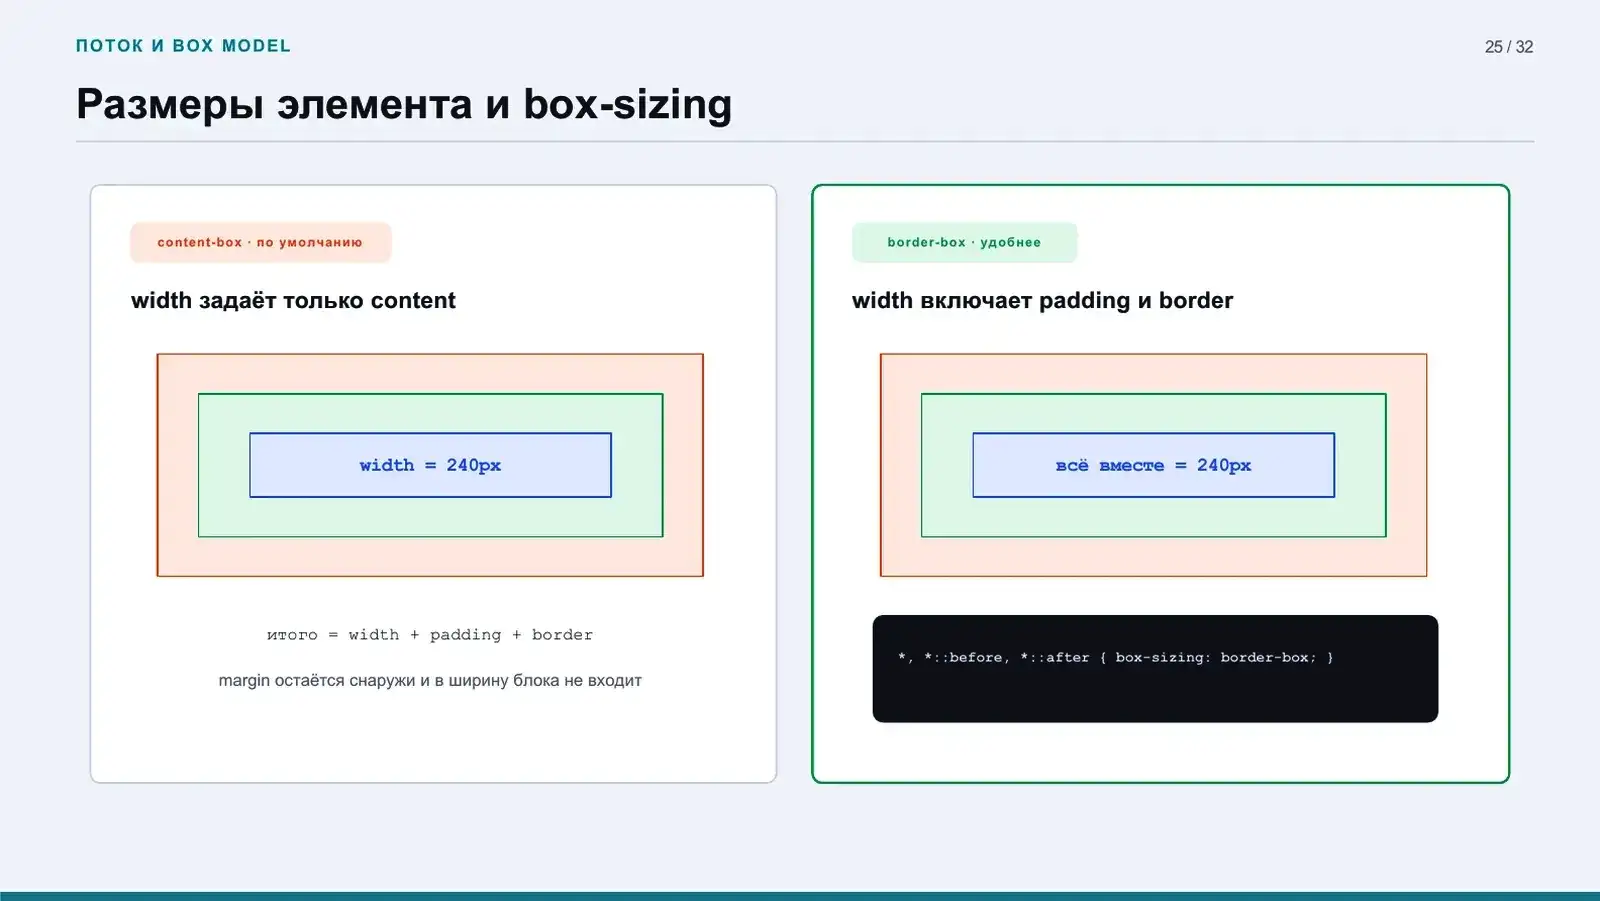The image size is (1600, 901).
Task: Select the text width включает padding и border
Action: click(1042, 301)
